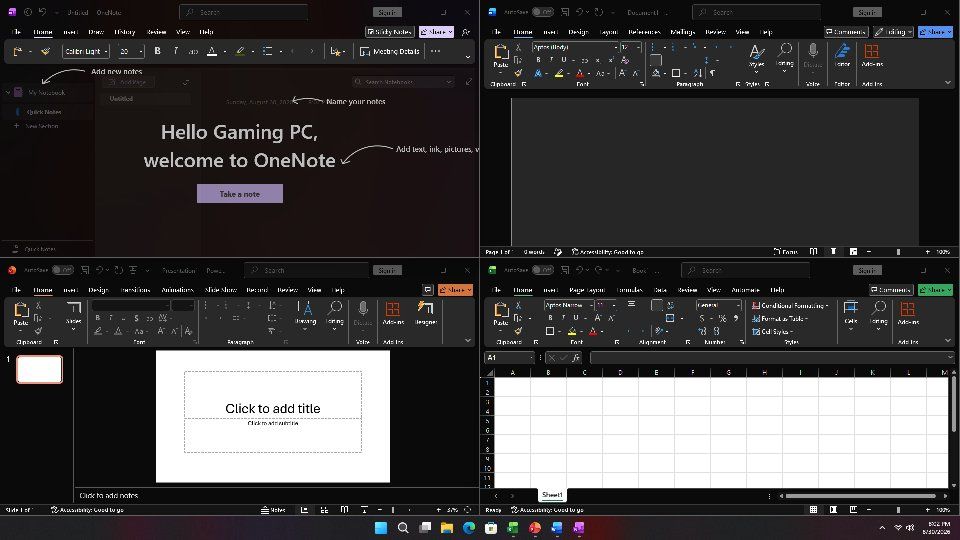
Task: Click the OneNote bullet list icon
Action: pos(268,51)
